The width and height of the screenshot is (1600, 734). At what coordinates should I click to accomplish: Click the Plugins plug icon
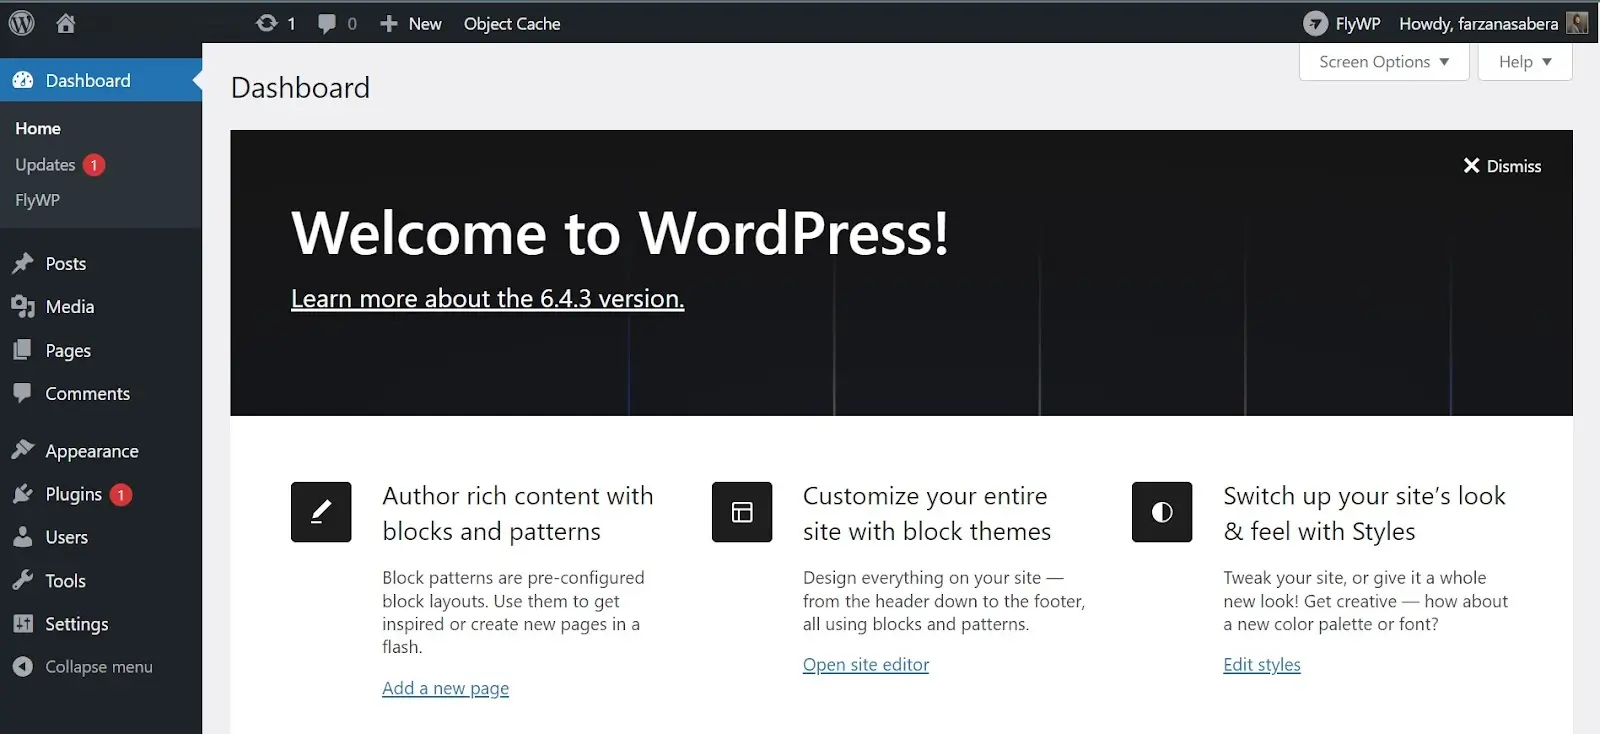pos(23,494)
